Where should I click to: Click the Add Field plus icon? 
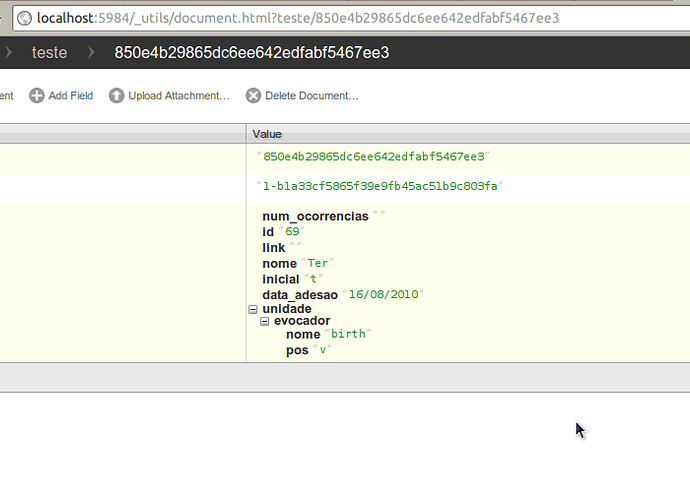click(x=37, y=96)
